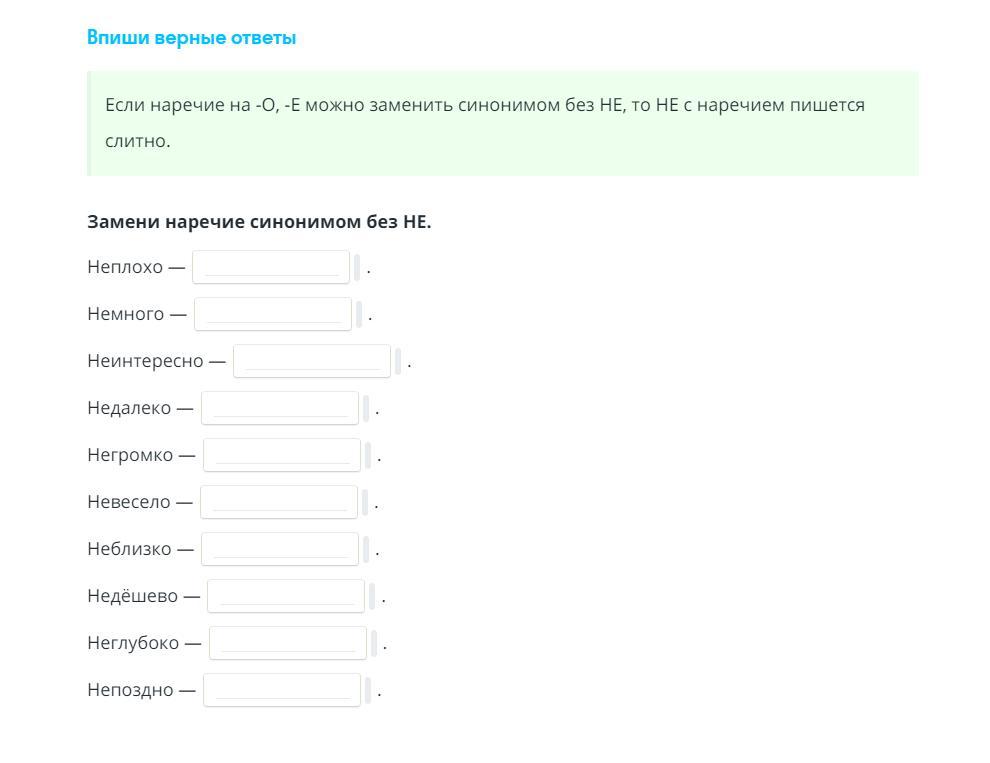Click the gray indicator after Неглубоко field

[374, 643]
